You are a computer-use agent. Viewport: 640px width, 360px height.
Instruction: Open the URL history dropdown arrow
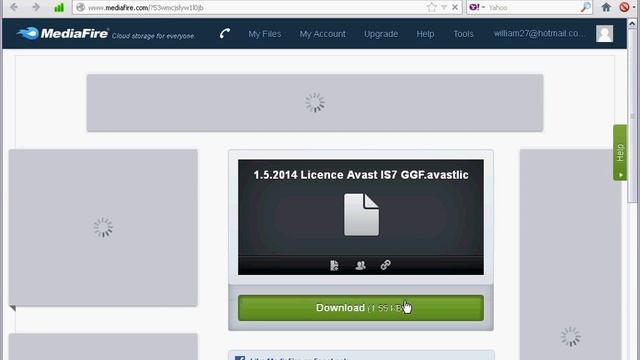444,7
